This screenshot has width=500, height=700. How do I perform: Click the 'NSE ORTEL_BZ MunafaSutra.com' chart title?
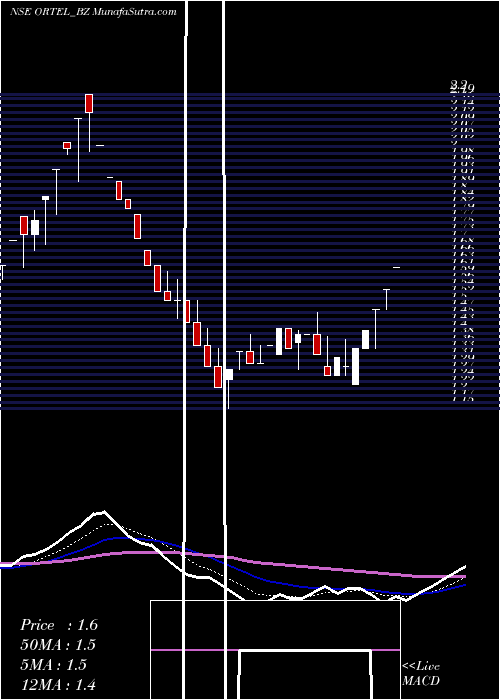click(93, 12)
